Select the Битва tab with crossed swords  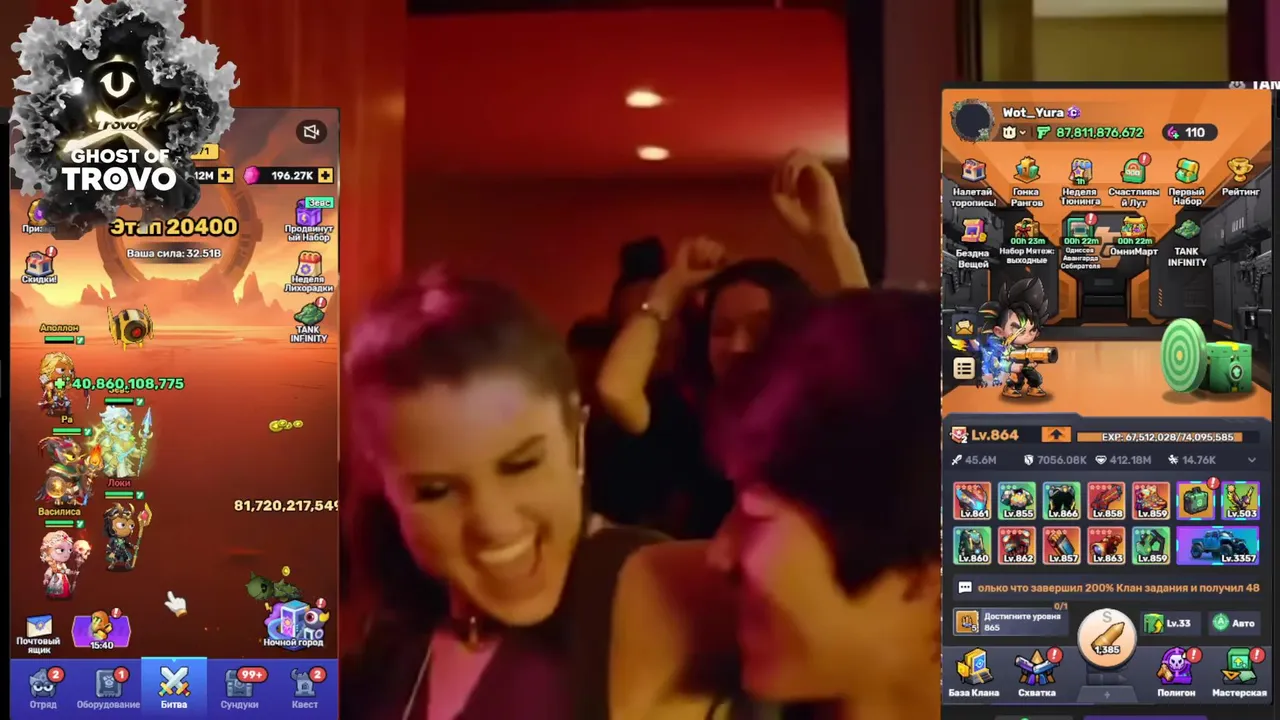click(174, 687)
